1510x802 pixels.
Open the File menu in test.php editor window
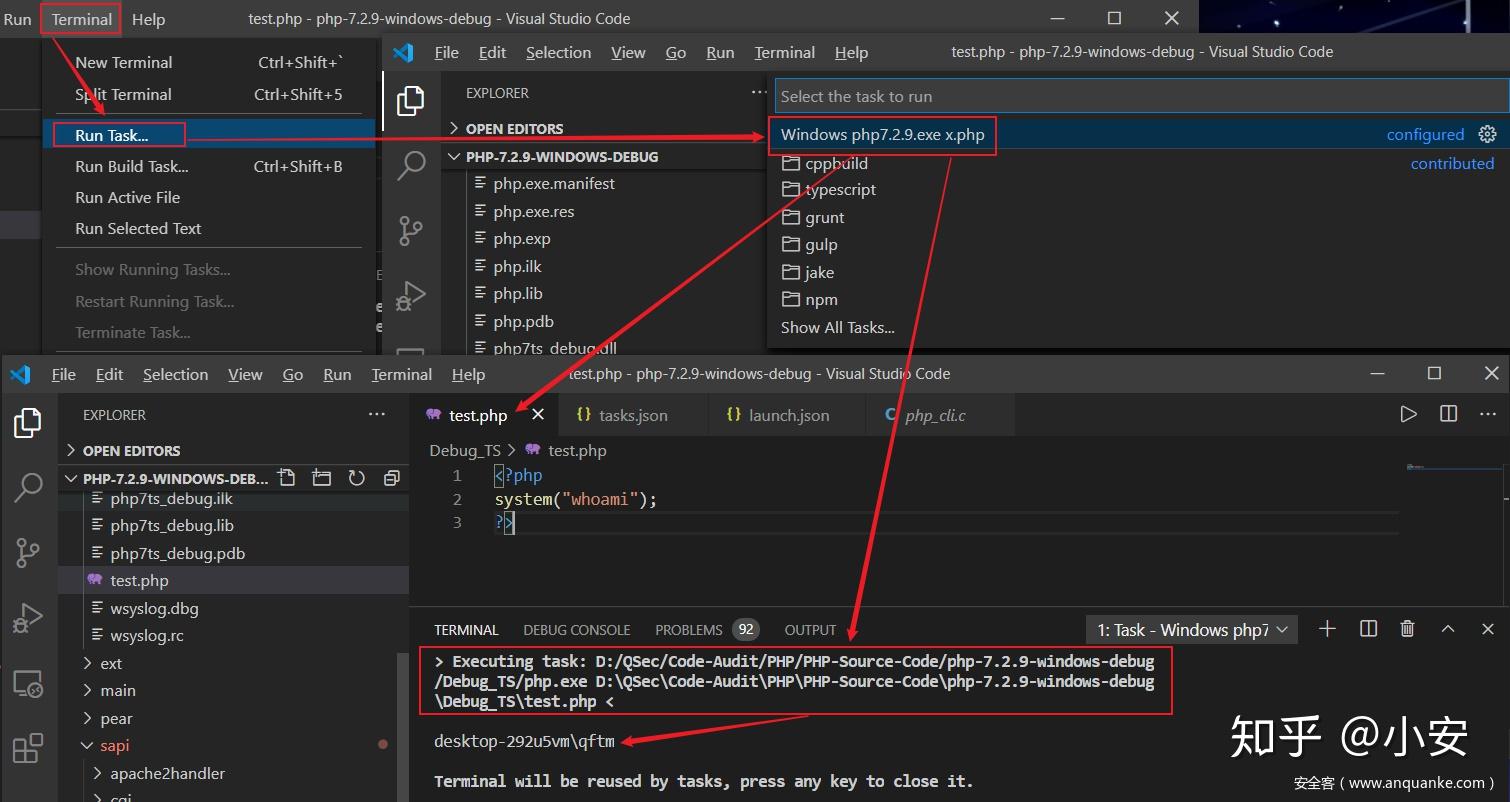point(64,374)
